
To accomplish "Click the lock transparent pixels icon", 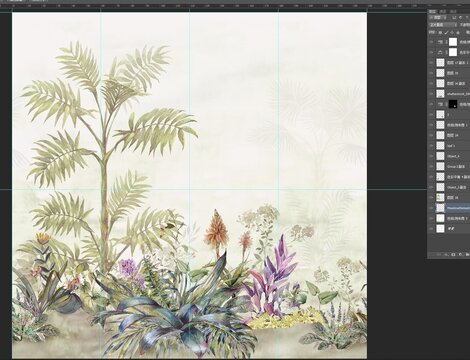I will [x=440, y=32].
